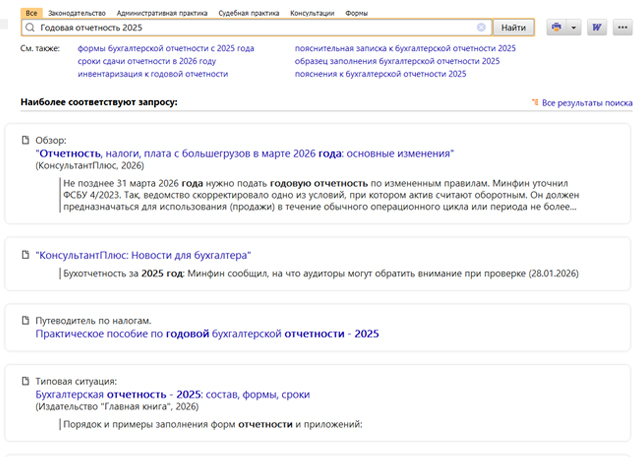Click inside the search query input field

coord(250,28)
